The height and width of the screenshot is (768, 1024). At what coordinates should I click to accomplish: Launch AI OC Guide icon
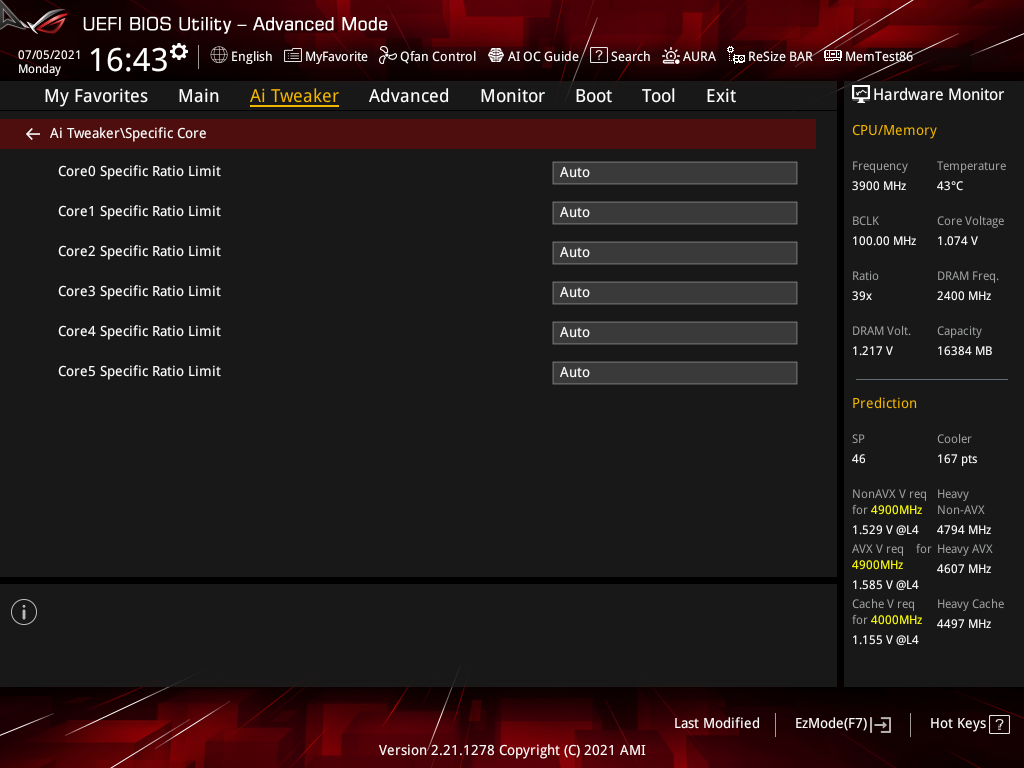pyautogui.click(x=496, y=56)
